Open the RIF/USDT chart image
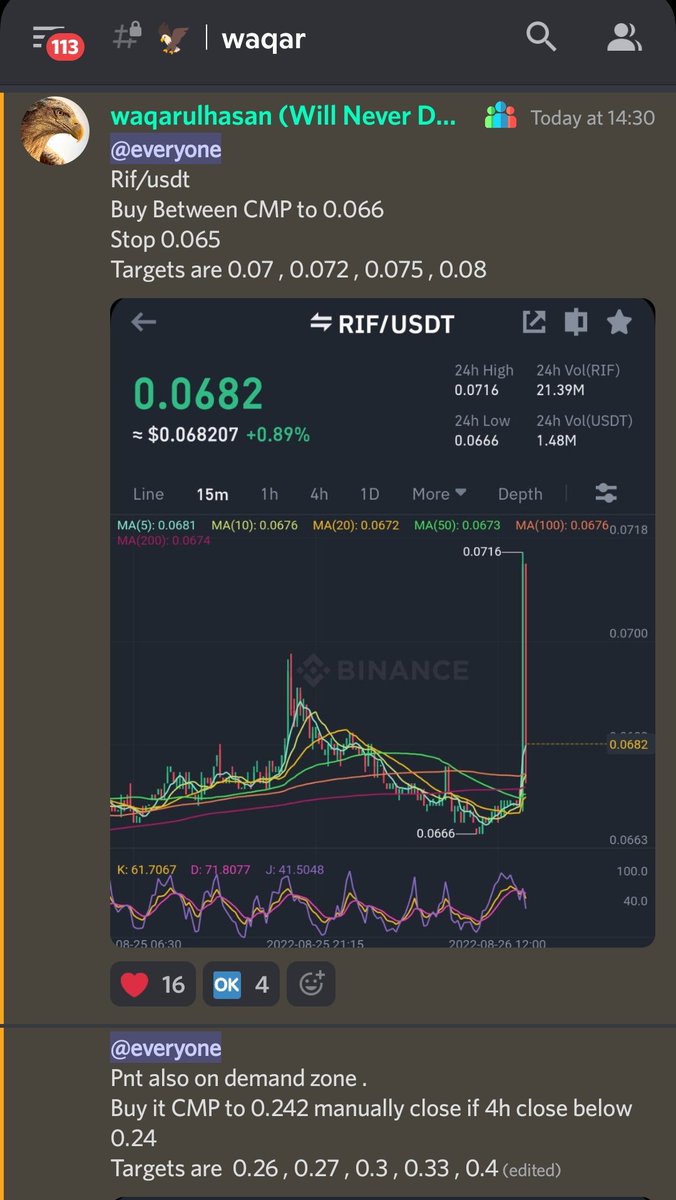The width and height of the screenshot is (676, 1200). coord(382,622)
